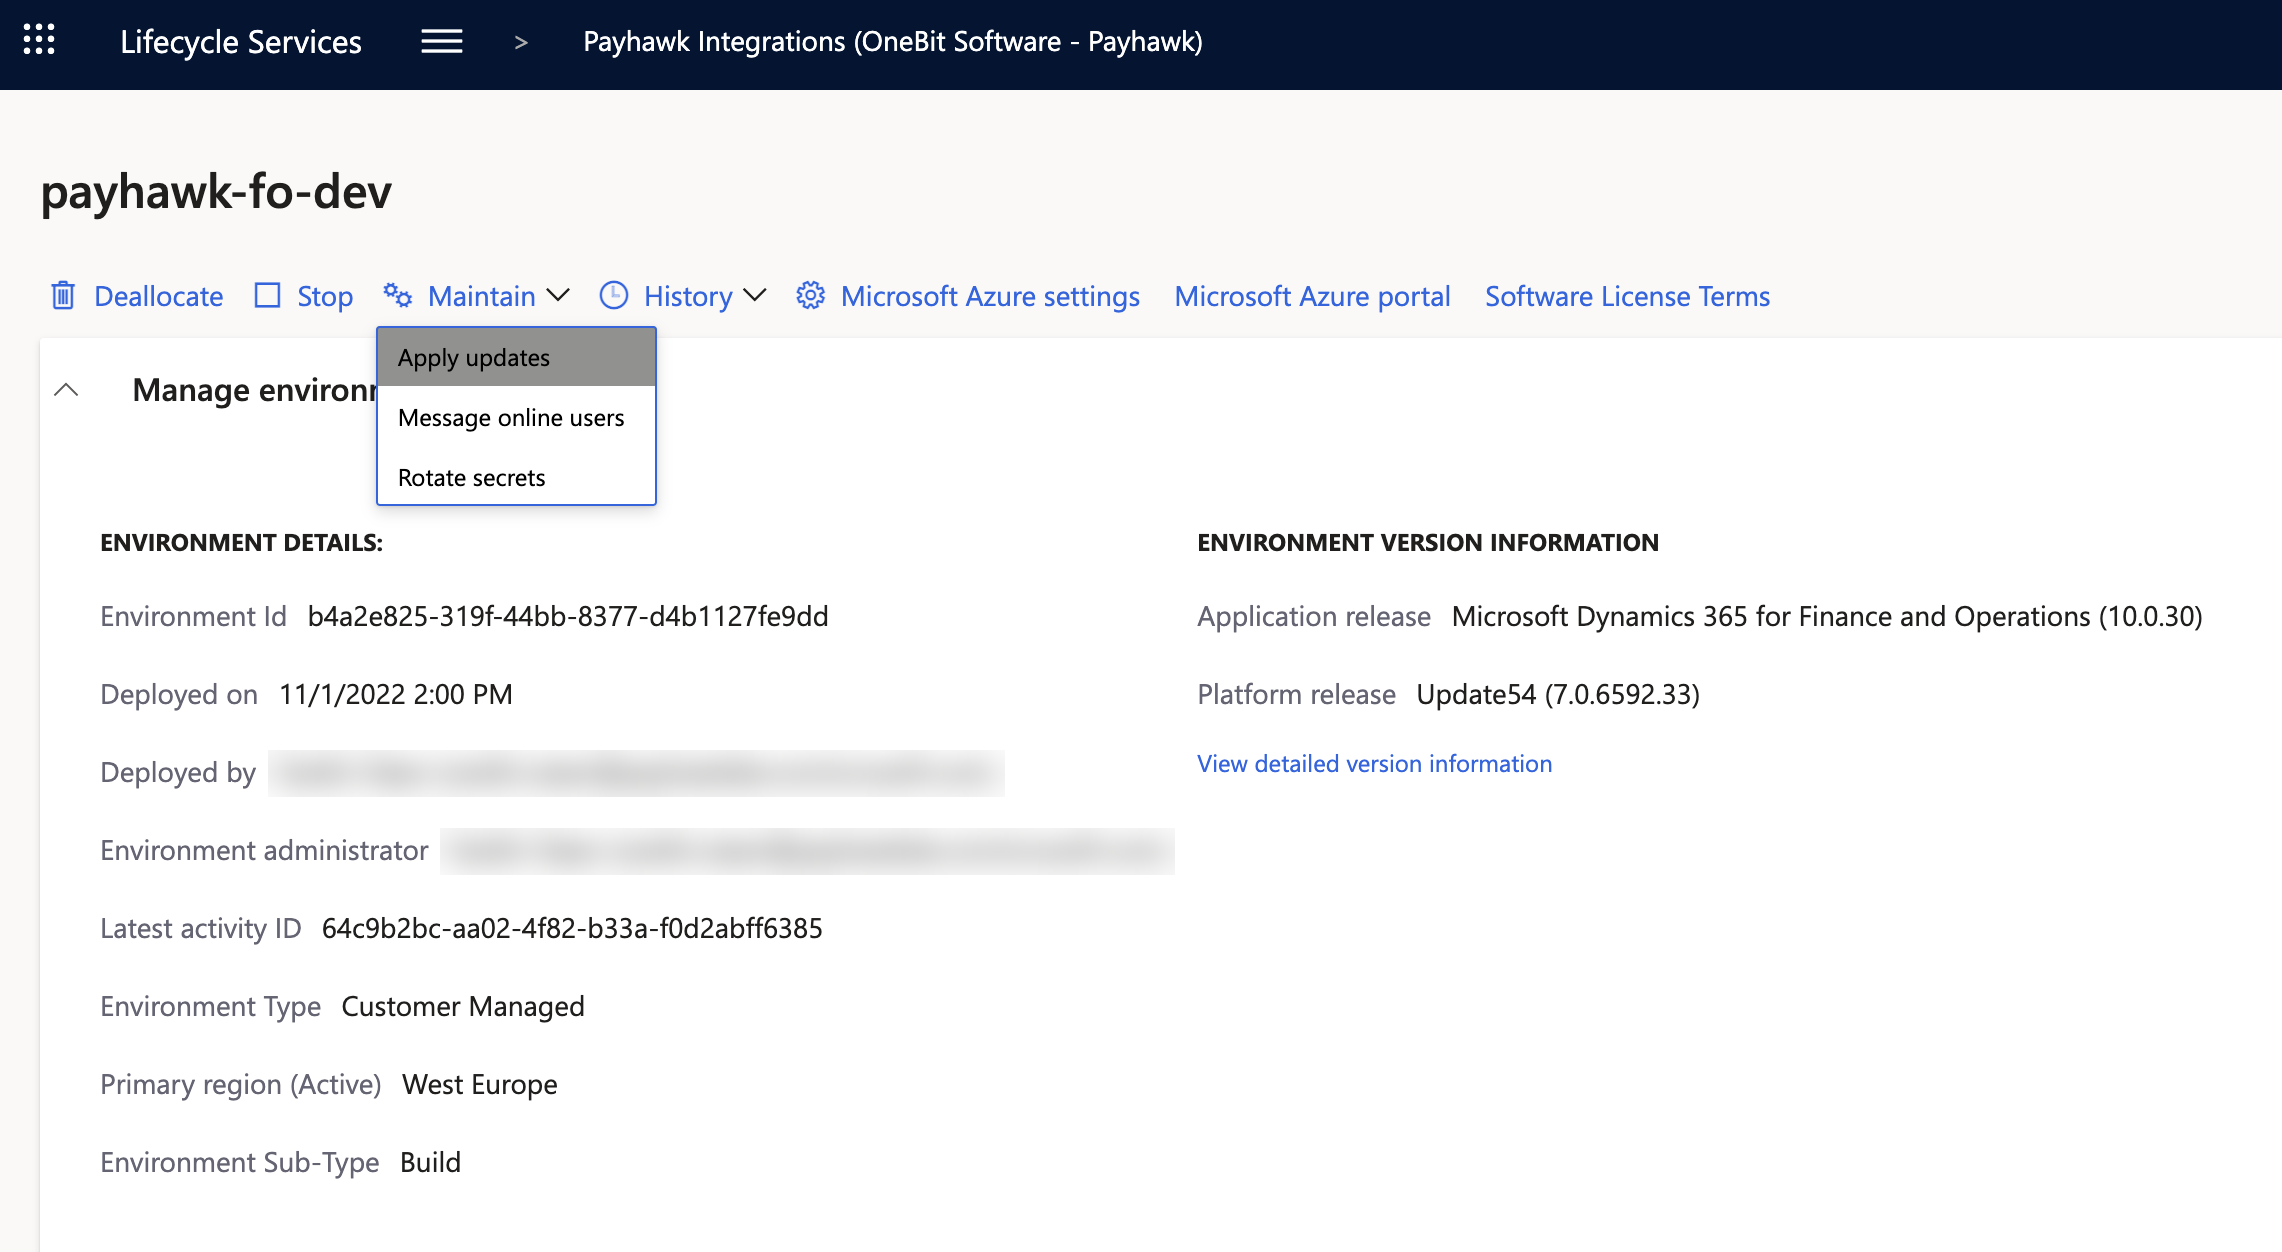Click the payhawk-fo-dev page heading

(x=216, y=191)
